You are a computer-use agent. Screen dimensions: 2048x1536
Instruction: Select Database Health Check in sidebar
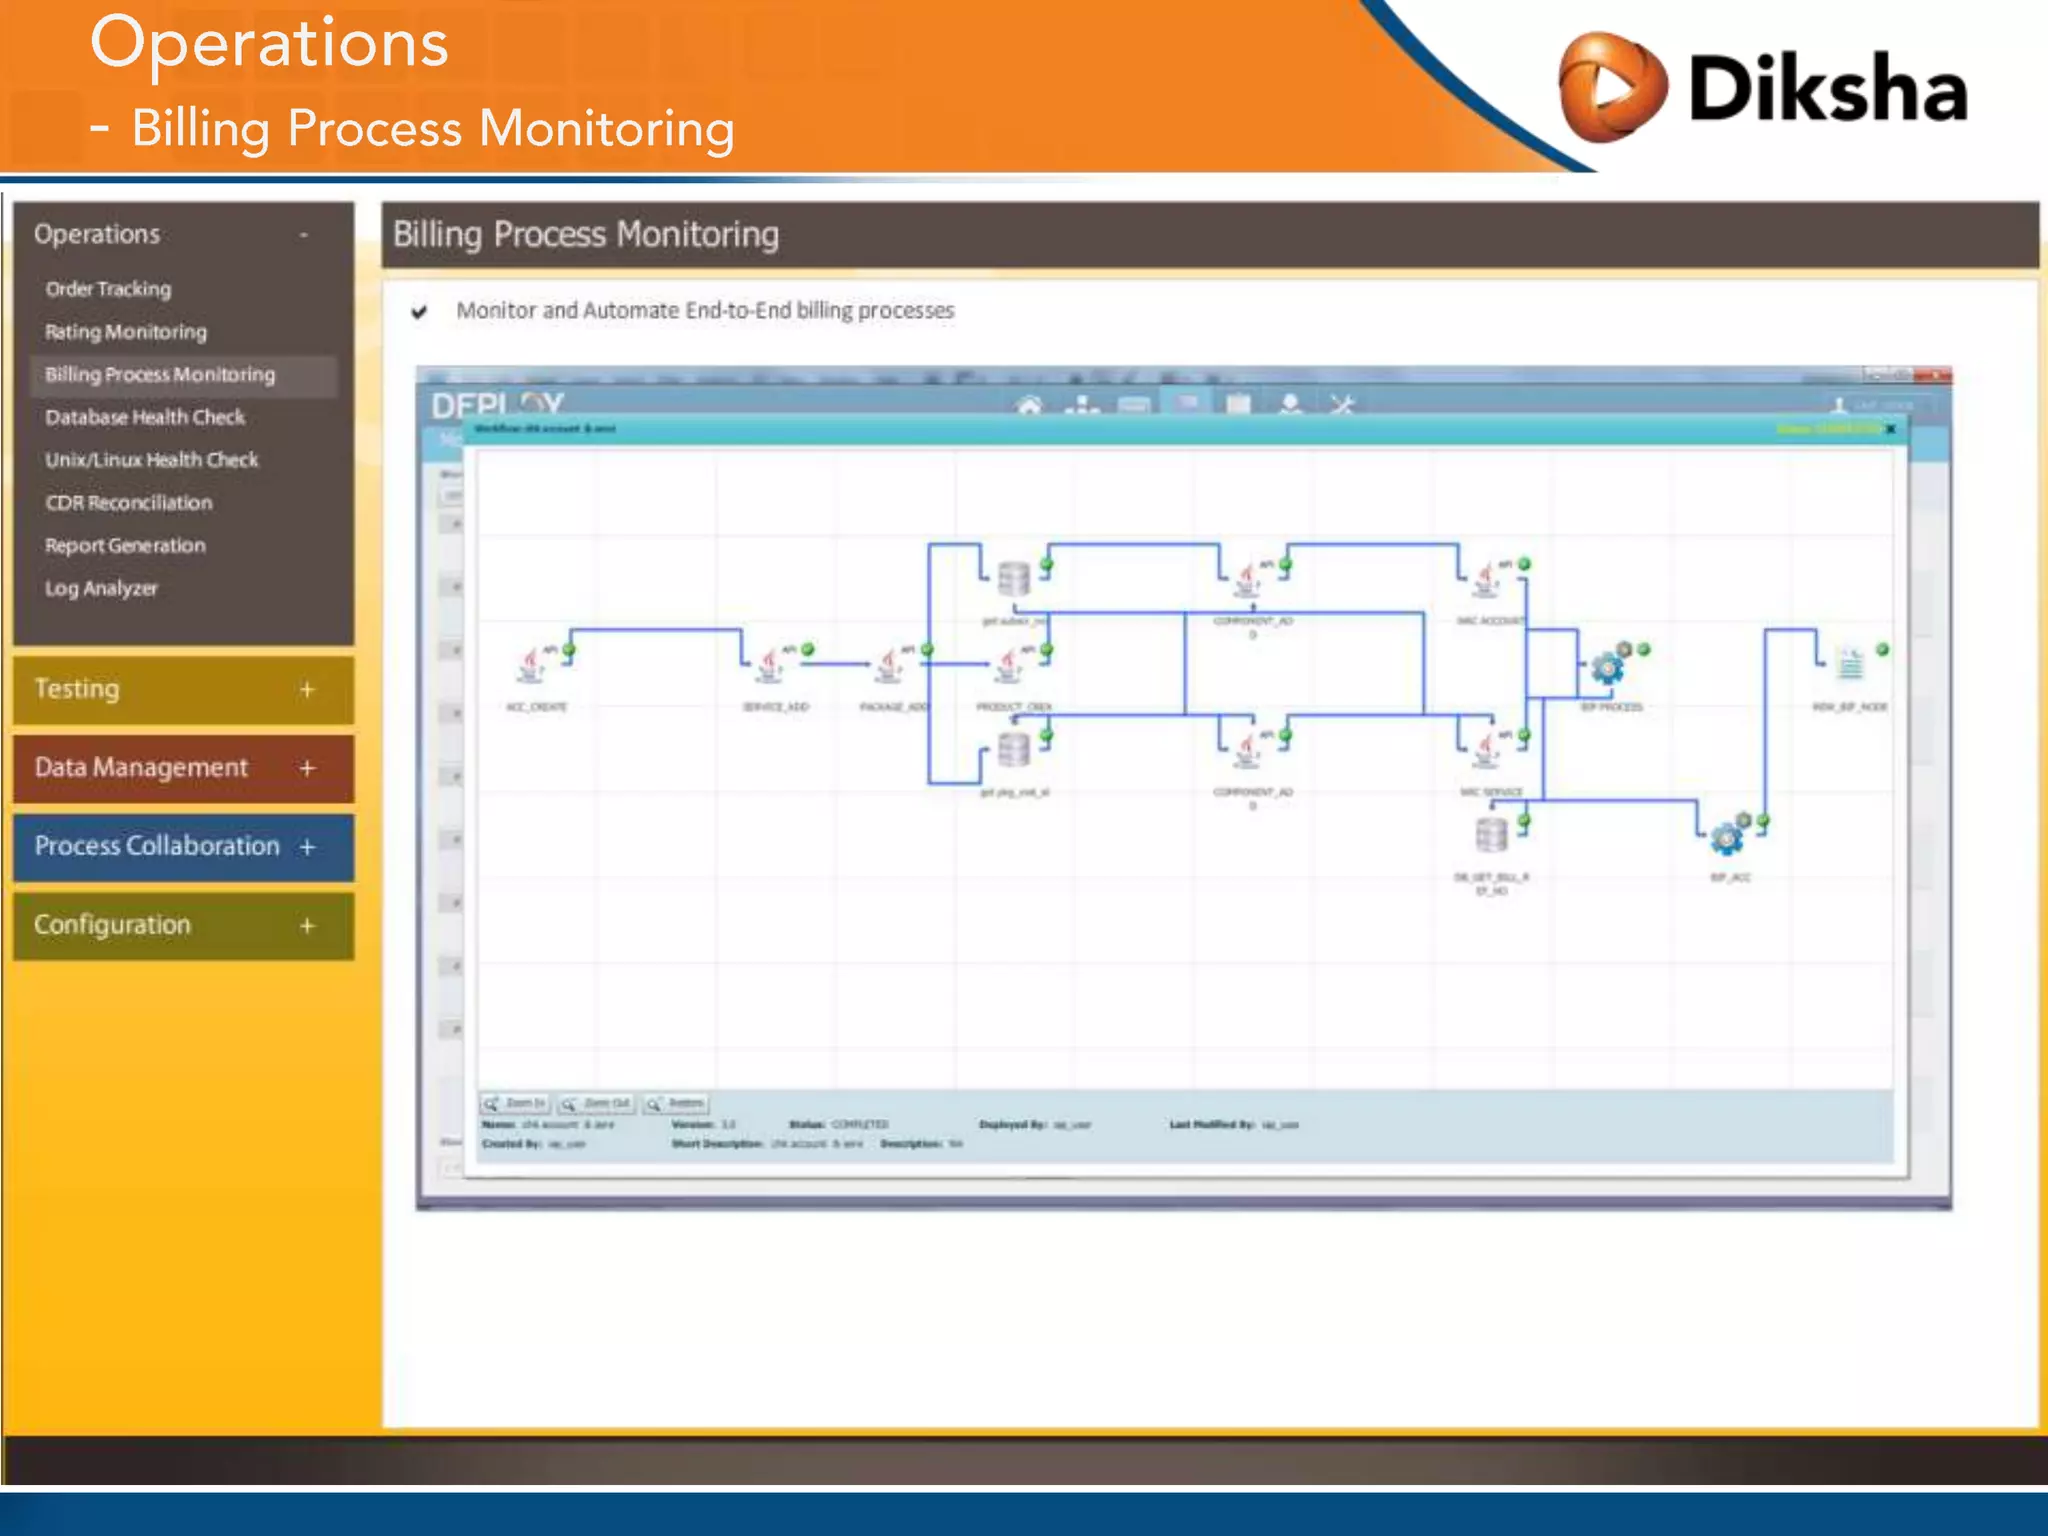pos(145,417)
